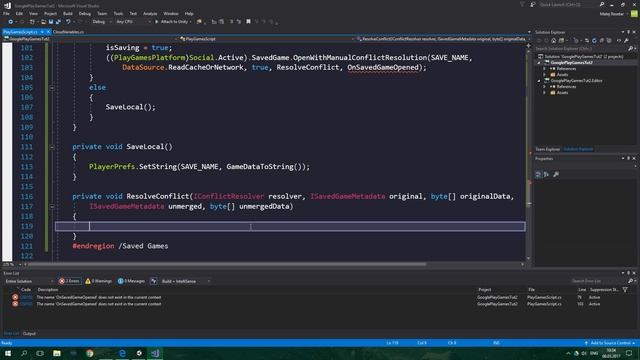Screen dimensions: 640x360
Task: Click the wrench Properties icon in Solution Explorer toolbar
Action: pos(626,40)
